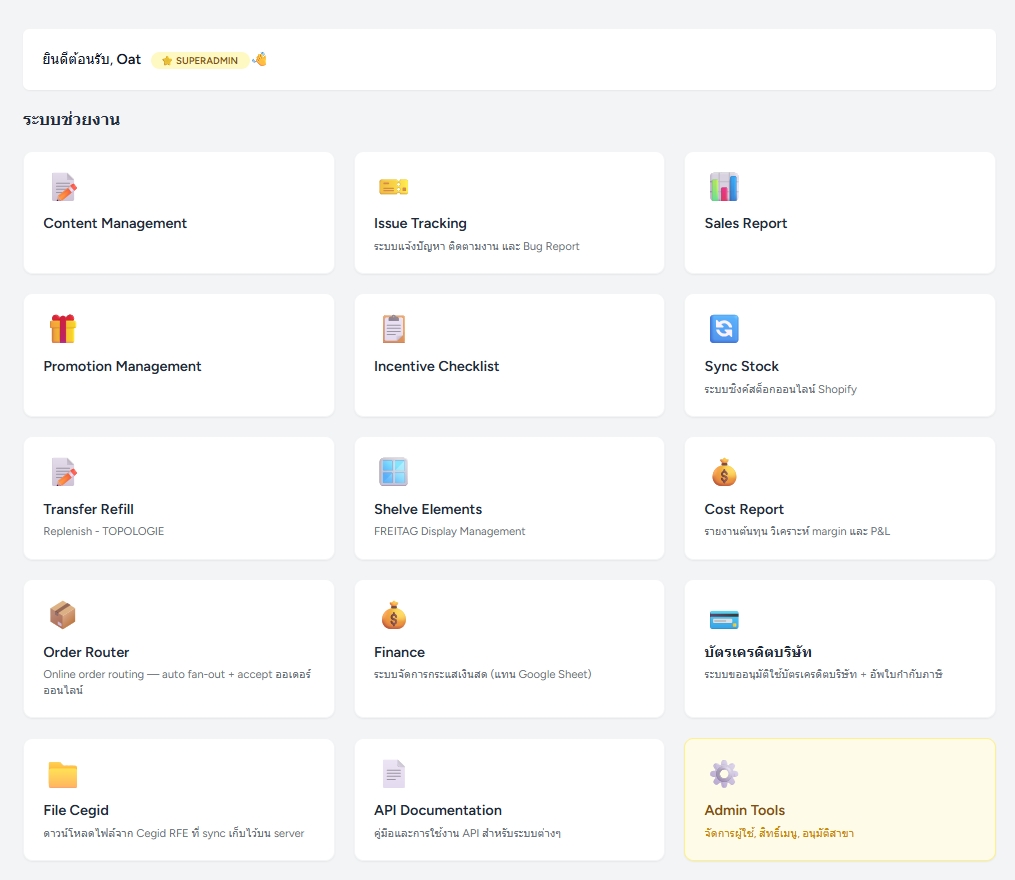This screenshot has width=1015, height=880.
Task: Click the Order Router package box icon
Action: click(63, 615)
